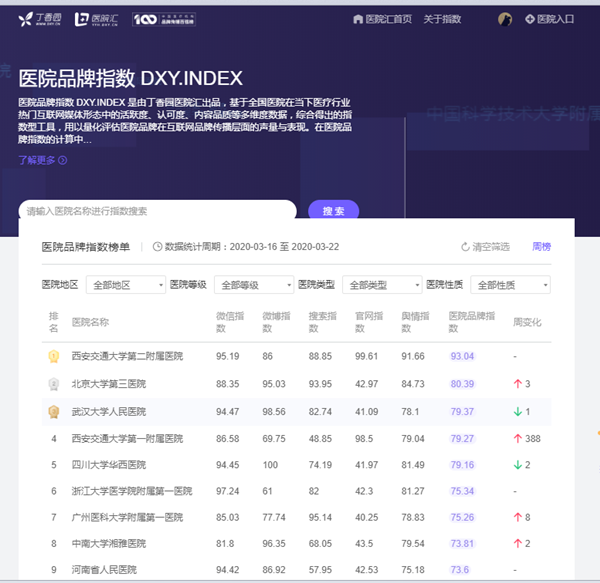Click brand index value 79.37

tap(462, 412)
